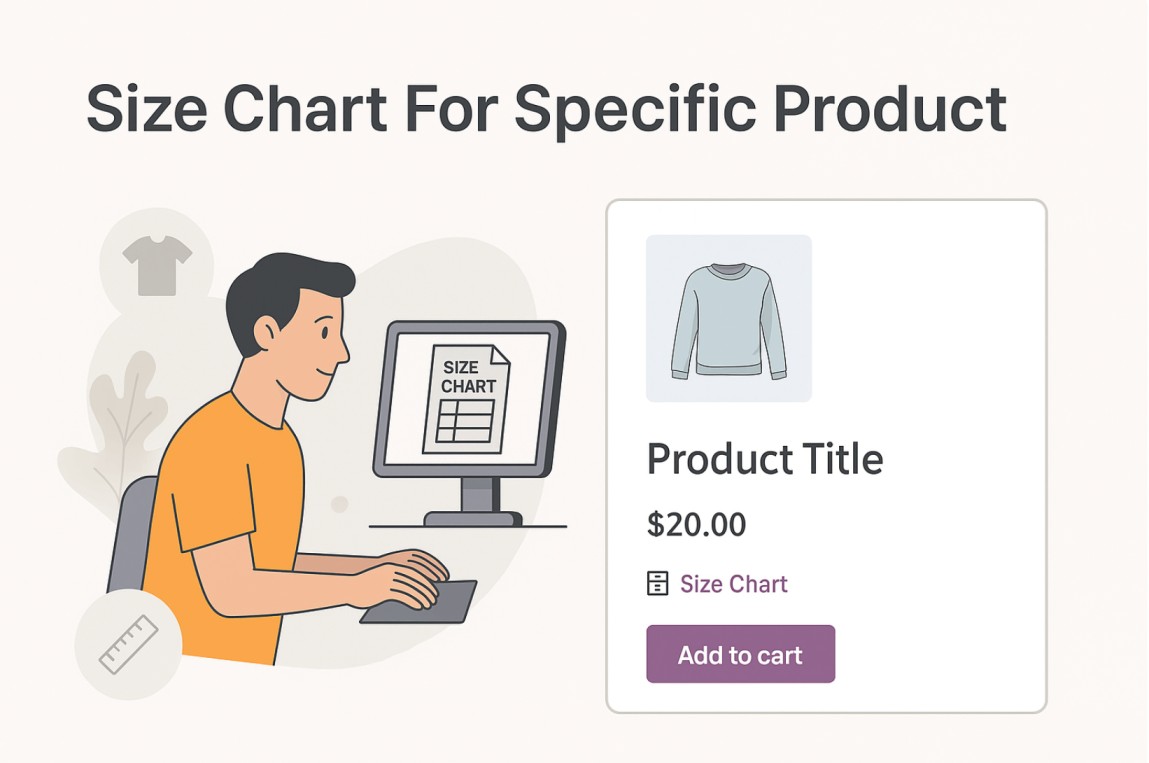Click the $20.00 price
The height and width of the screenshot is (763, 1149).
(x=696, y=525)
